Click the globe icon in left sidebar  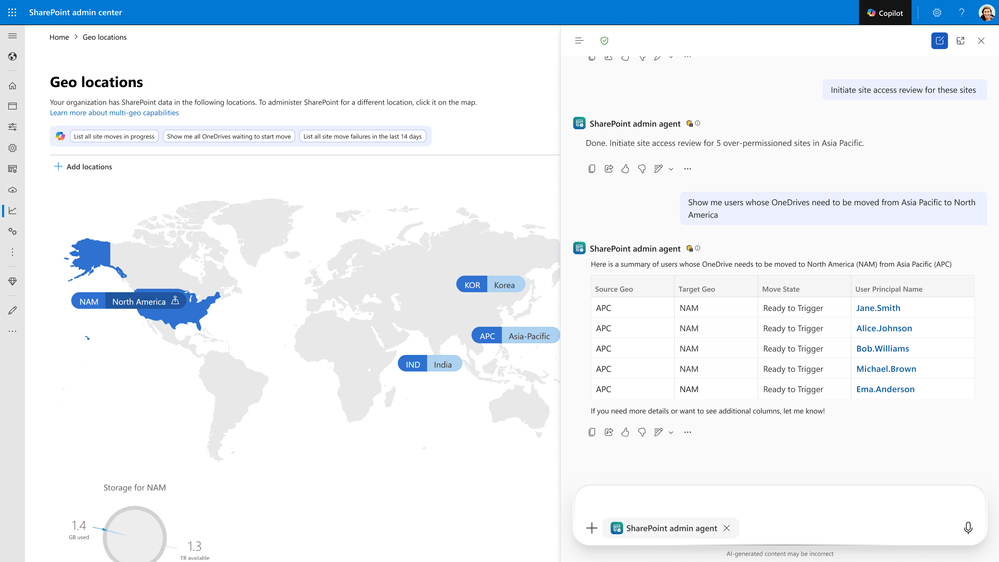pyautogui.click(x=12, y=57)
